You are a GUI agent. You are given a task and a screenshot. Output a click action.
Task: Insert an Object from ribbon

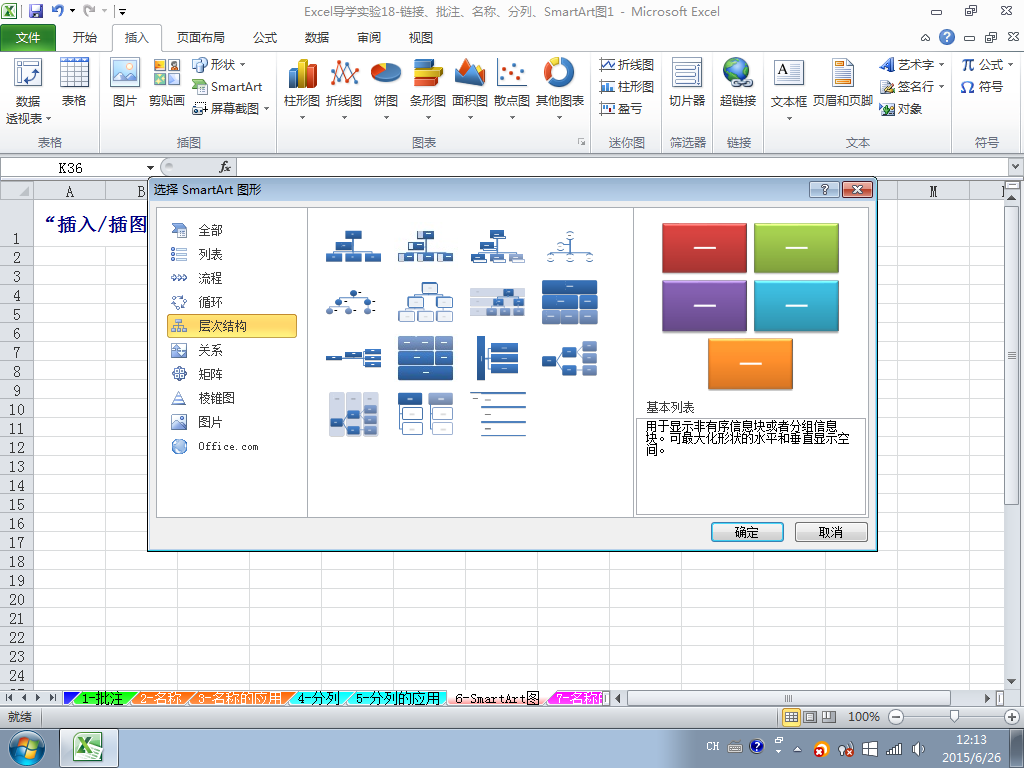(x=901, y=108)
